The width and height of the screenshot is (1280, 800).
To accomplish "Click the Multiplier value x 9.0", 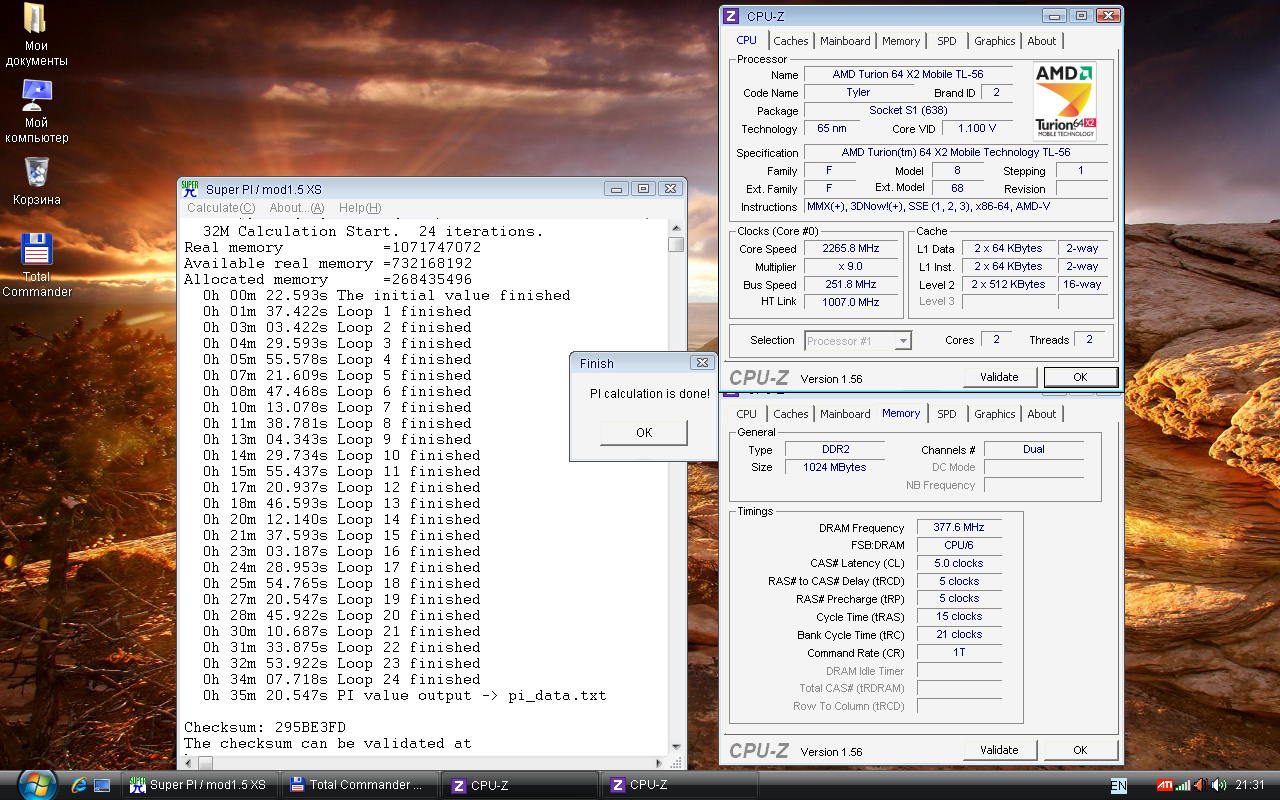I will tap(852, 267).
